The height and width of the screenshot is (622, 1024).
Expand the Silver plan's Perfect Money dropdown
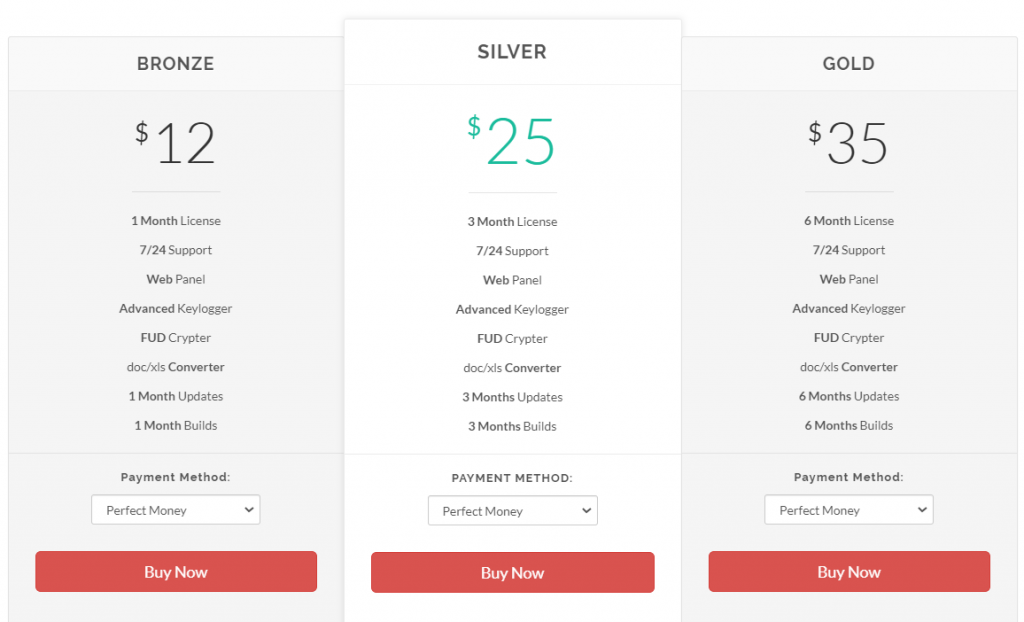(x=512, y=511)
